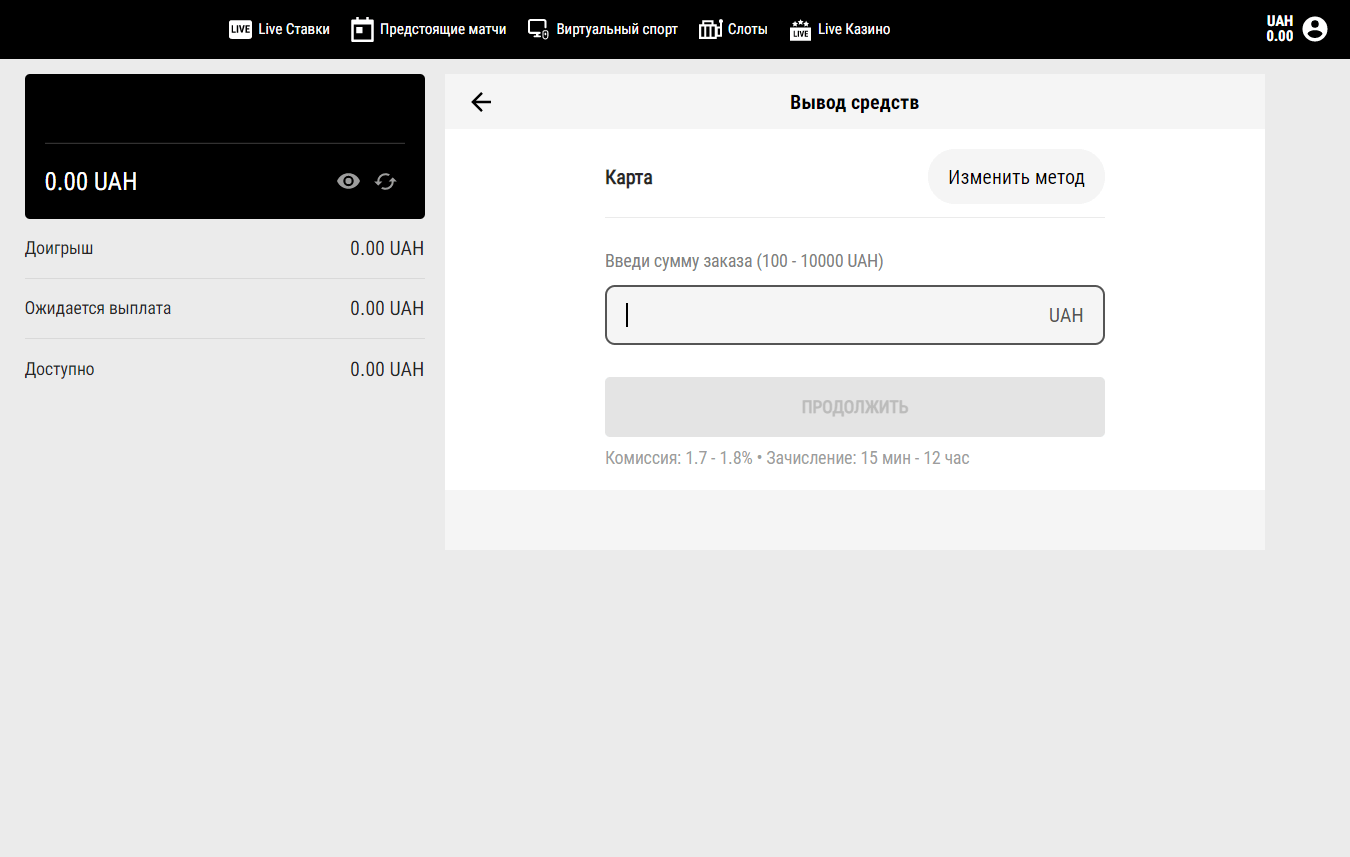1350x857 pixels.
Task: Hide the balance with the eye icon
Action: click(348, 181)
